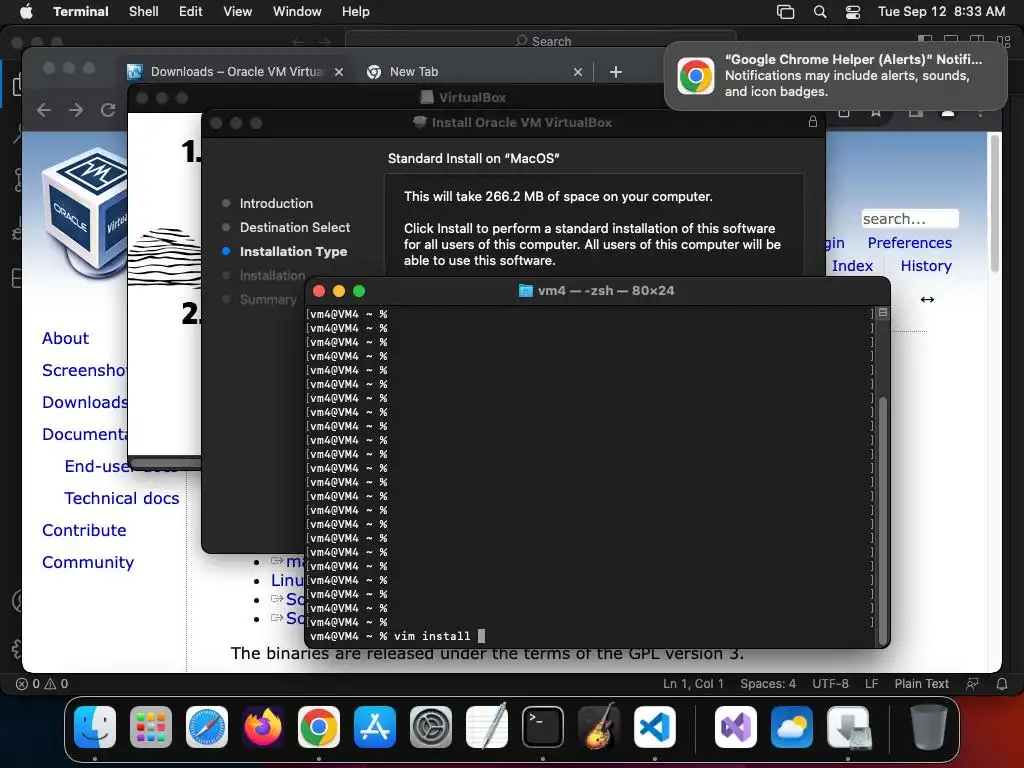Click Chrome's back arrow button

coord(44,110)
